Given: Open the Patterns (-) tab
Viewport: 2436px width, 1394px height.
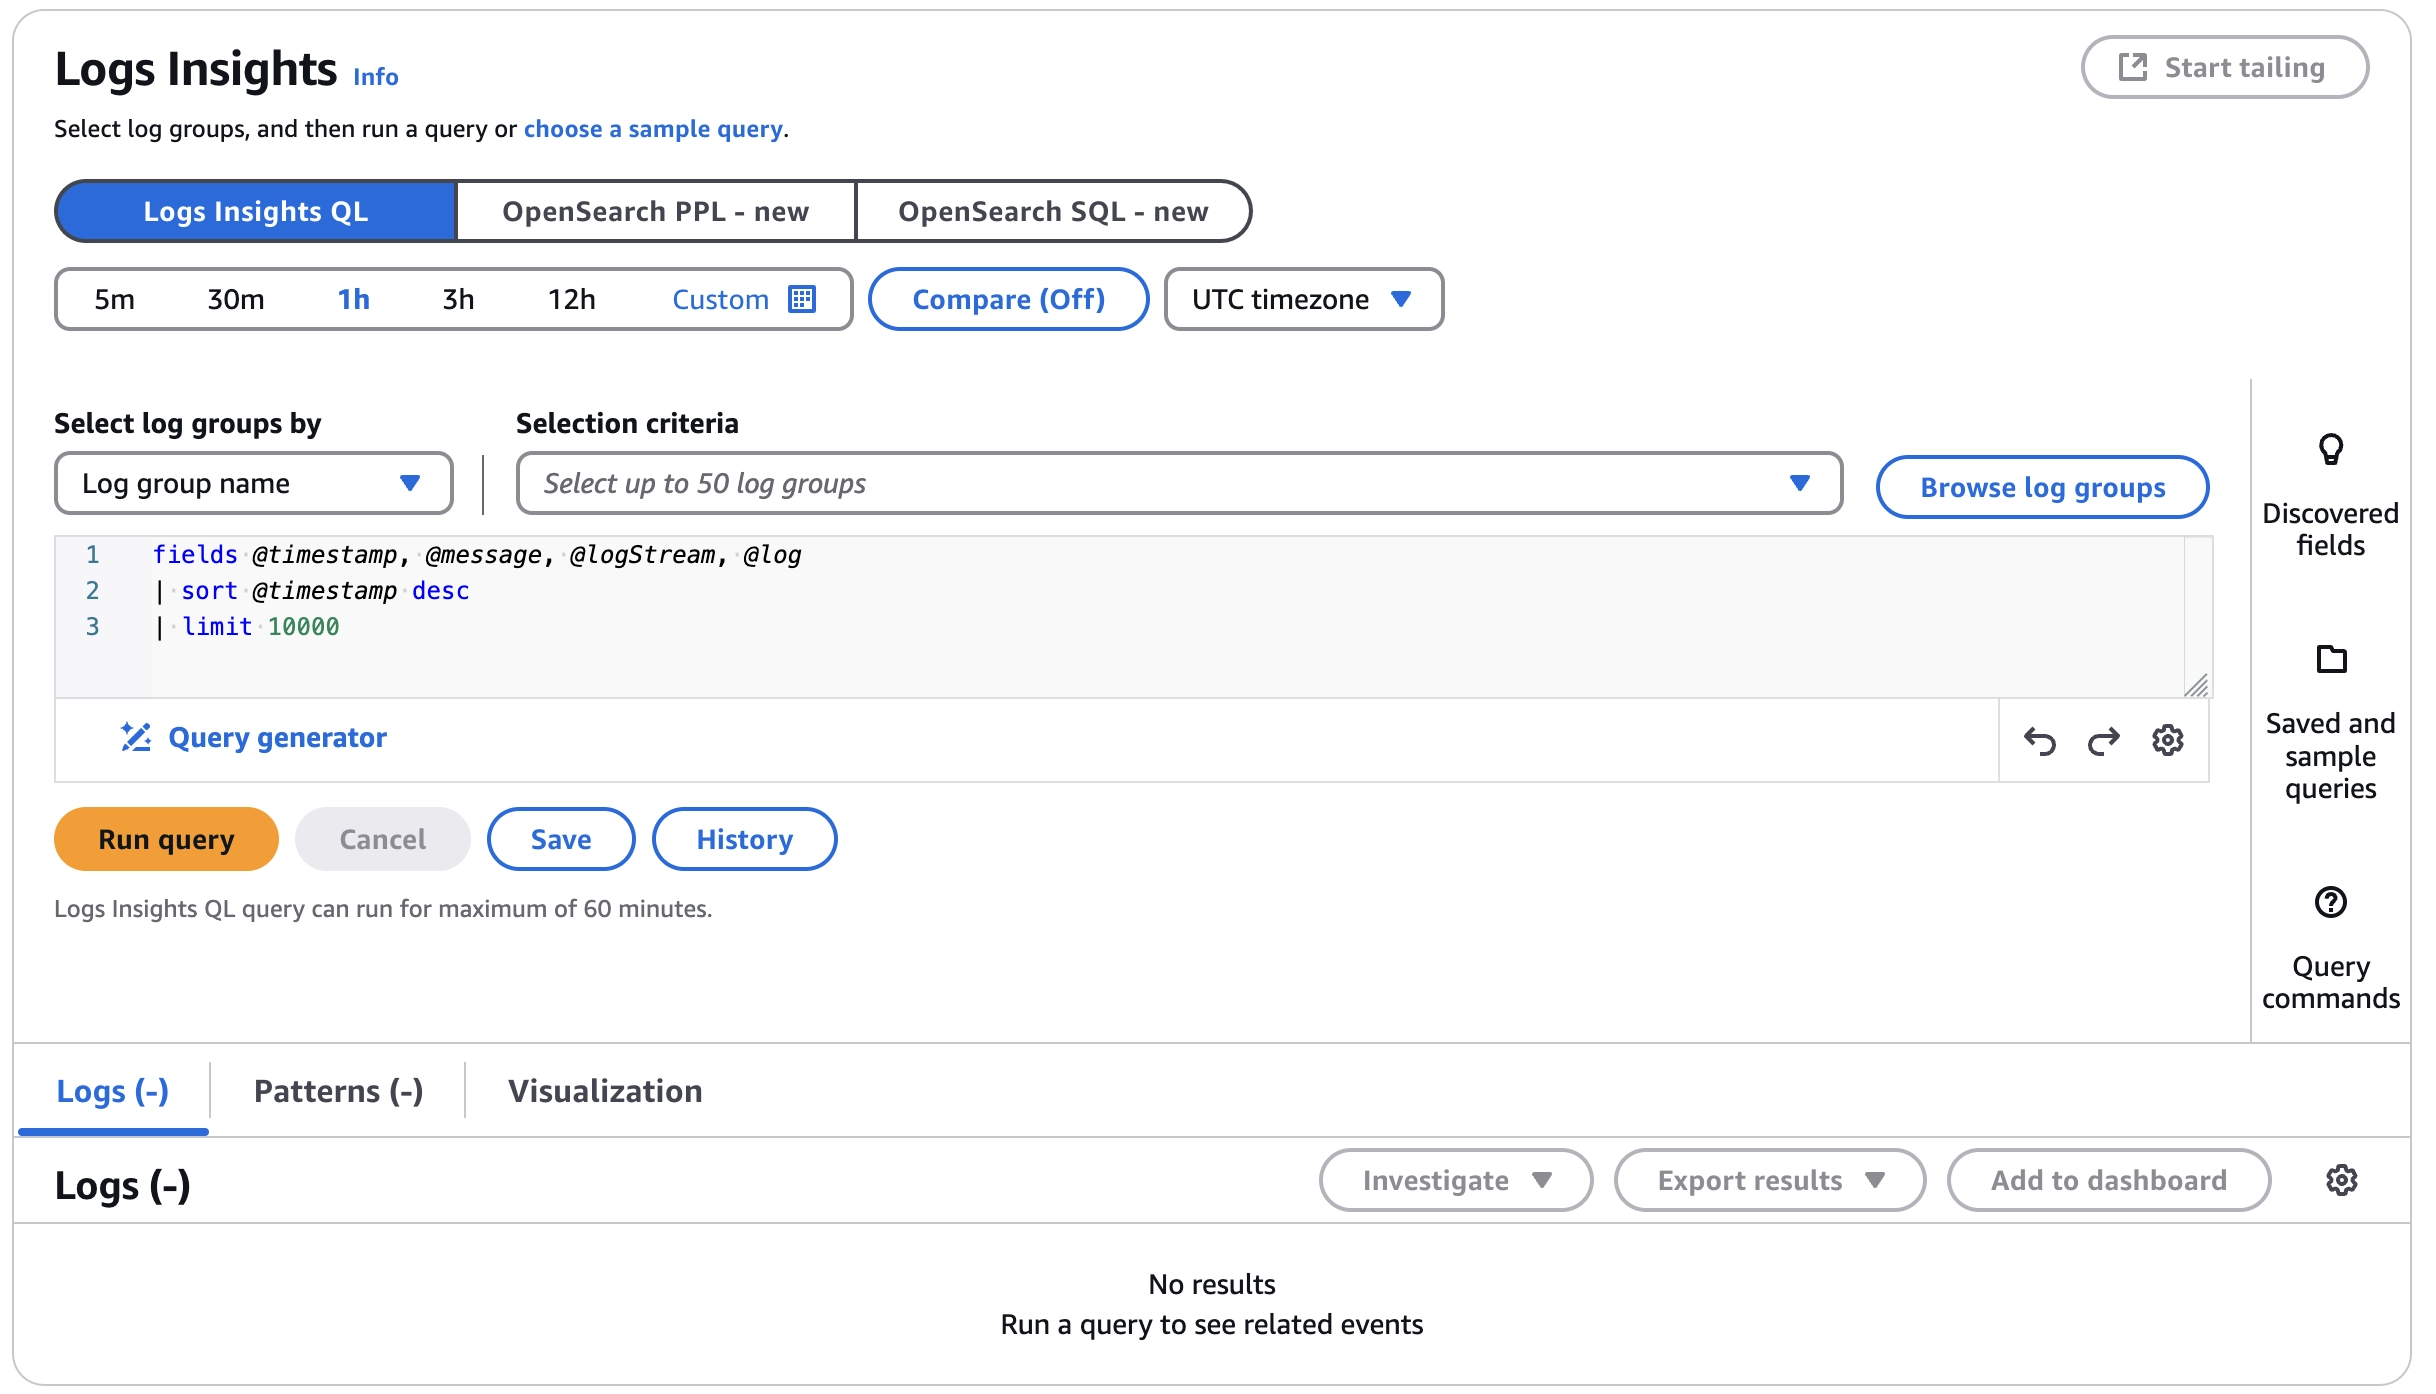Looking at the screenshot, I should [338, 1090].
